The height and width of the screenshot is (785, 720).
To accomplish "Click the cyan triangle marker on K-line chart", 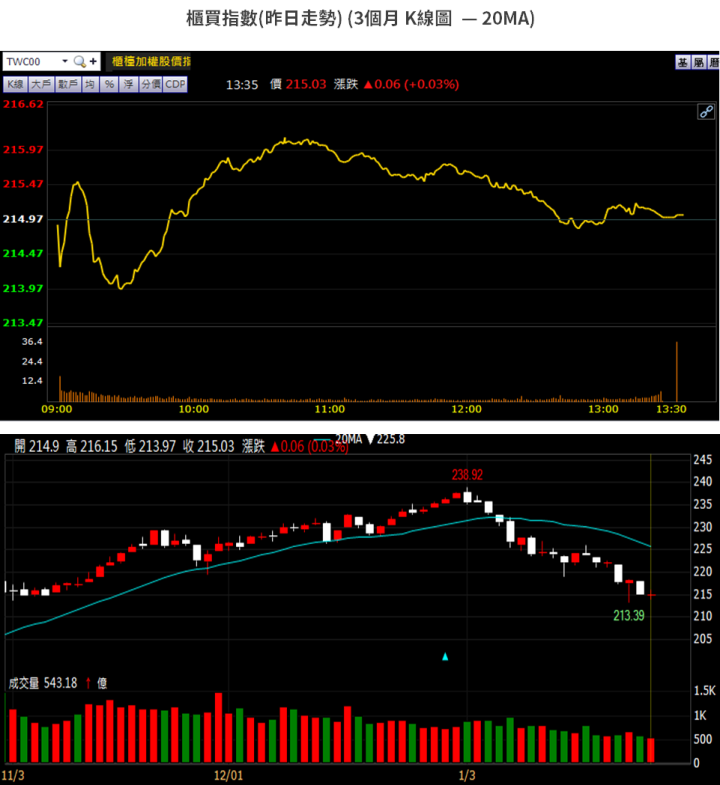I will pyautogui.click(x=446, y=657).
